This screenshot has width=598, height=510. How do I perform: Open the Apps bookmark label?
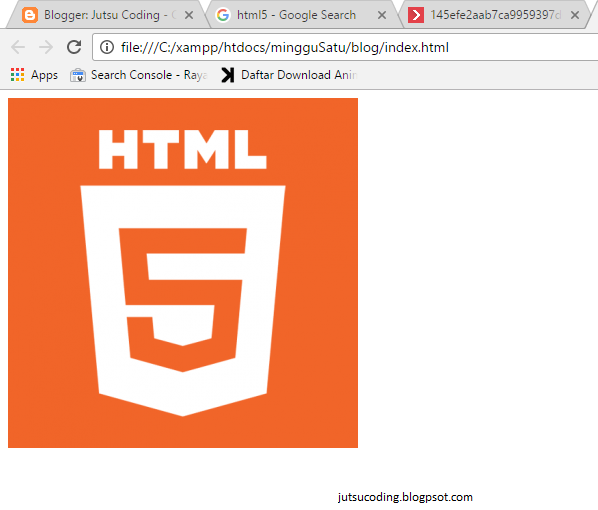point(44,75)
